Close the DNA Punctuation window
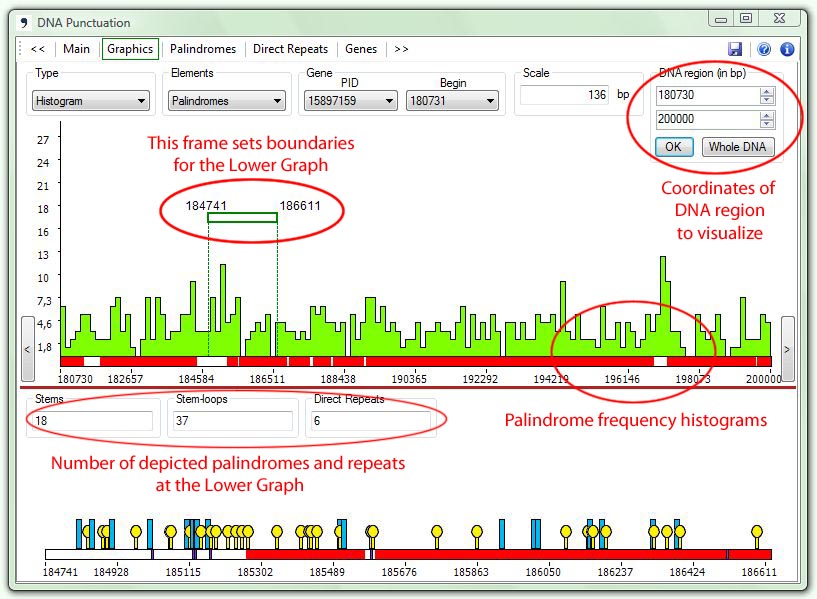 point(779,18)
